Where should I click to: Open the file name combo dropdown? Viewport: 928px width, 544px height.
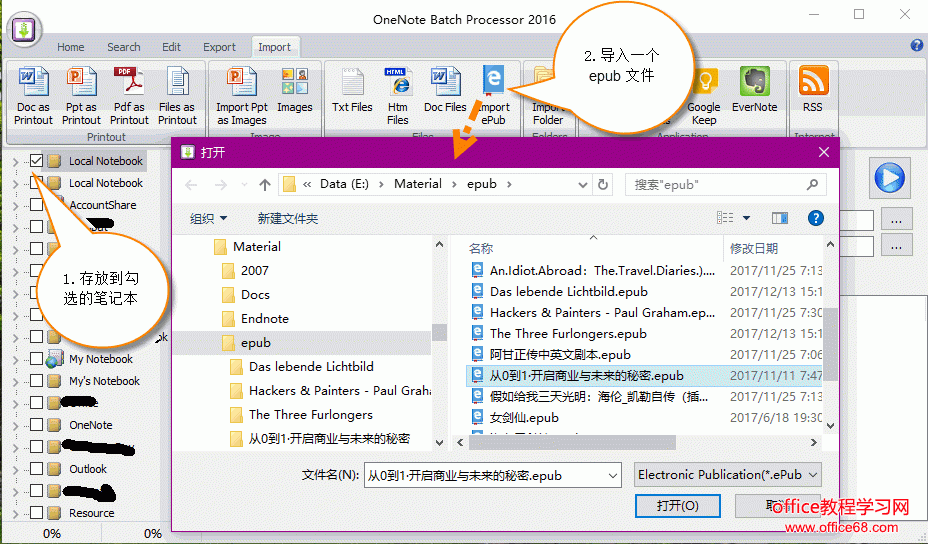613,475
